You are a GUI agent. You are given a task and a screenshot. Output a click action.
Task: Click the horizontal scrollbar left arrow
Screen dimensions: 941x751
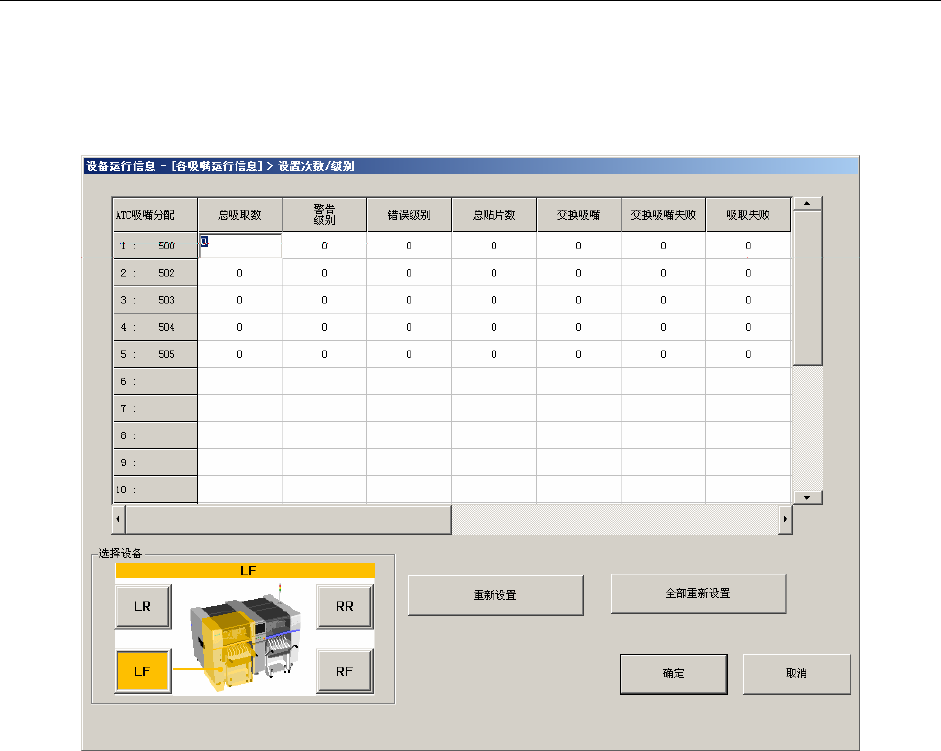118,519
